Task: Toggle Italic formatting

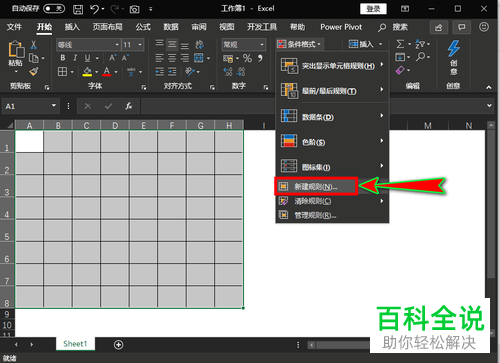Action: 75,58
